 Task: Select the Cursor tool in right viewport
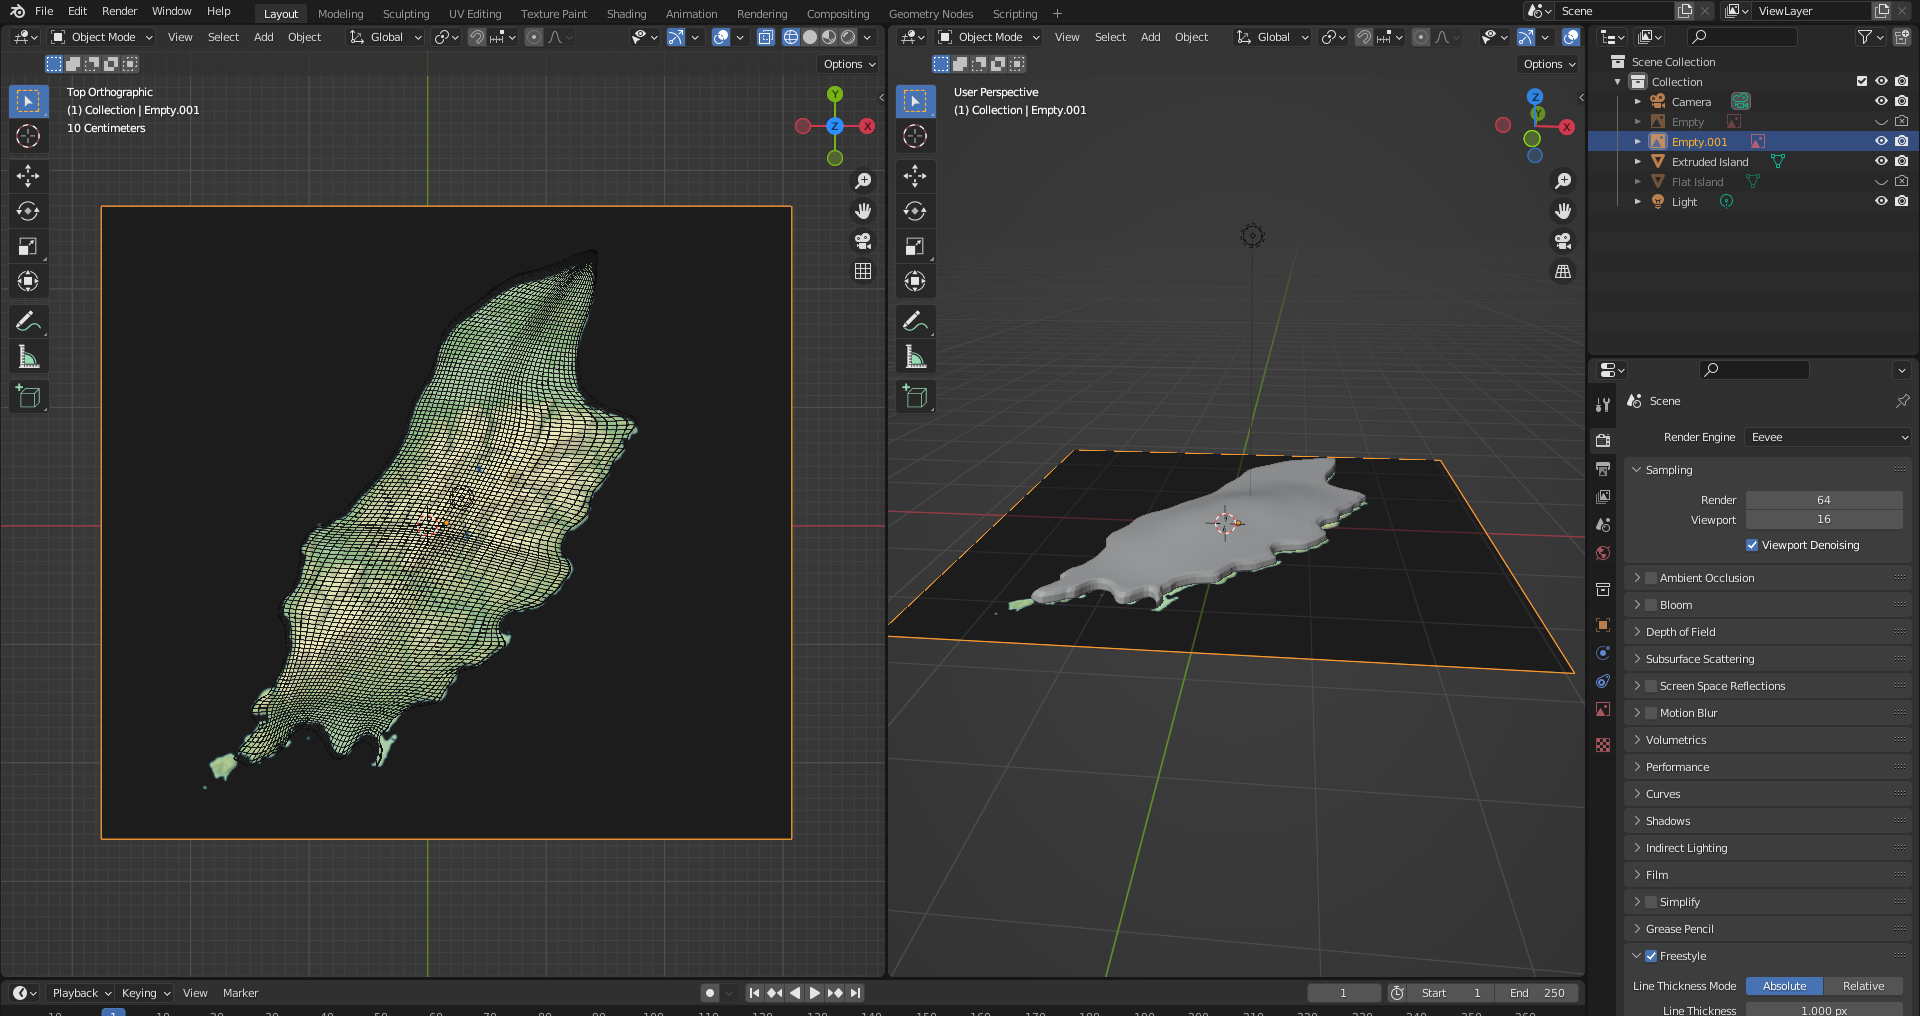pos(915,136)
